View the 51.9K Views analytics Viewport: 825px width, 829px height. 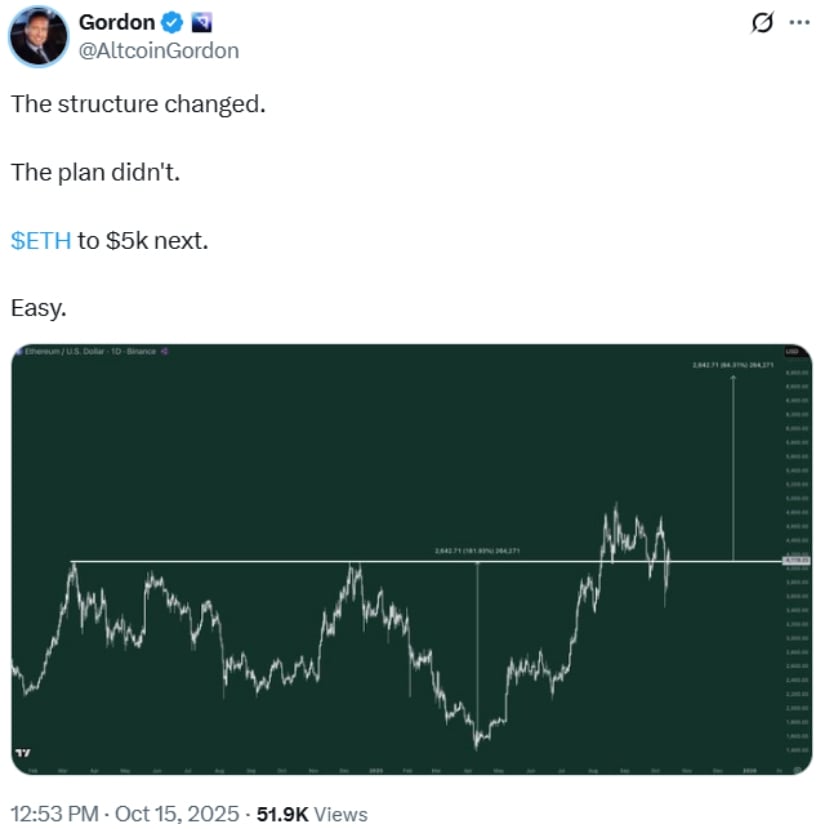[x=311, y=814]
